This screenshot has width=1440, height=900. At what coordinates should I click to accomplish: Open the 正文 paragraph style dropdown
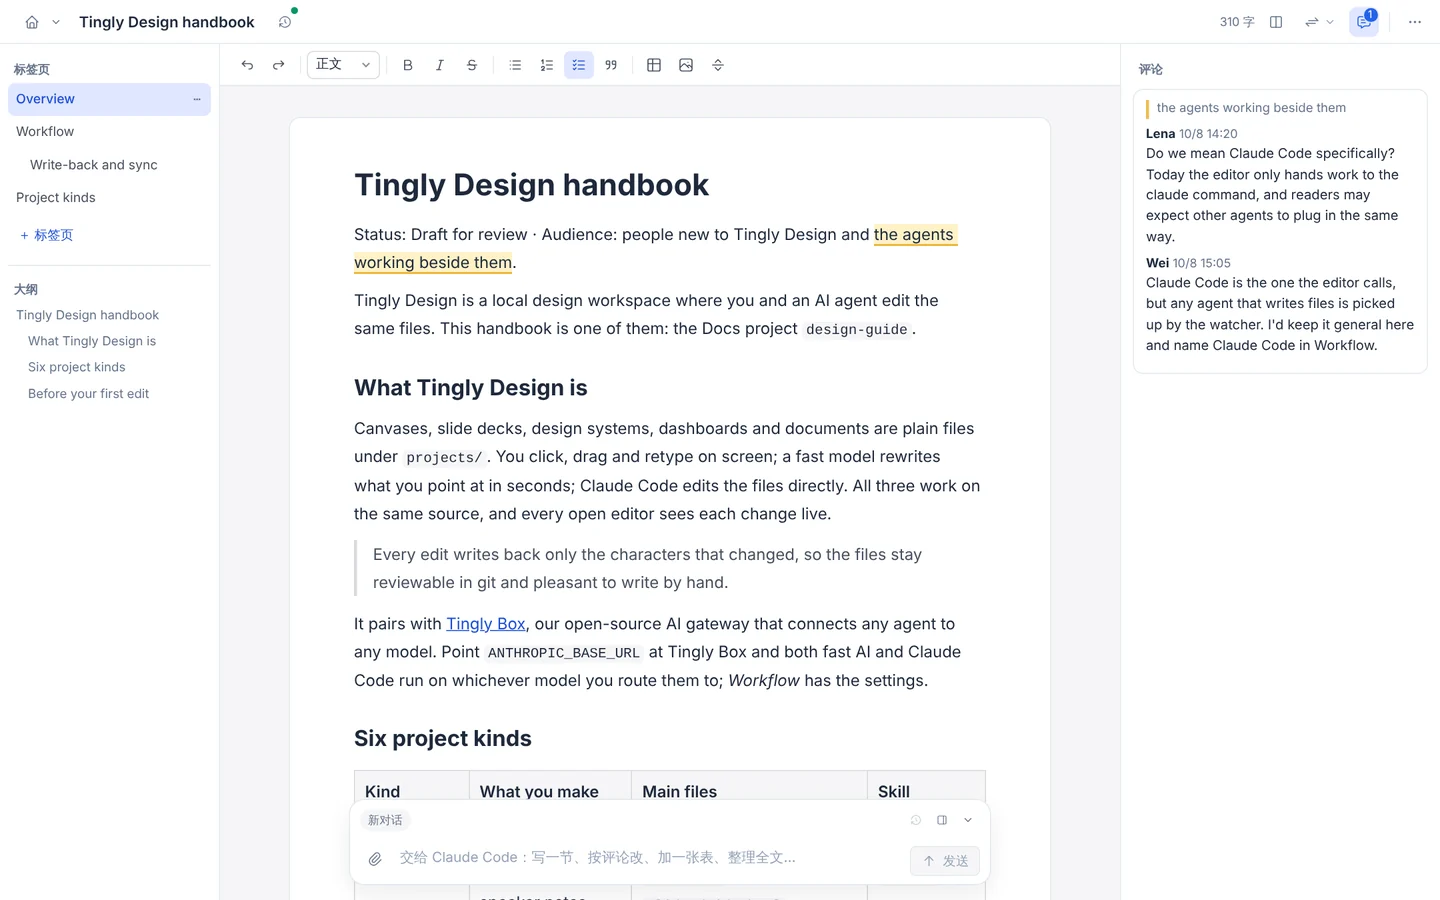pos(343,65)
